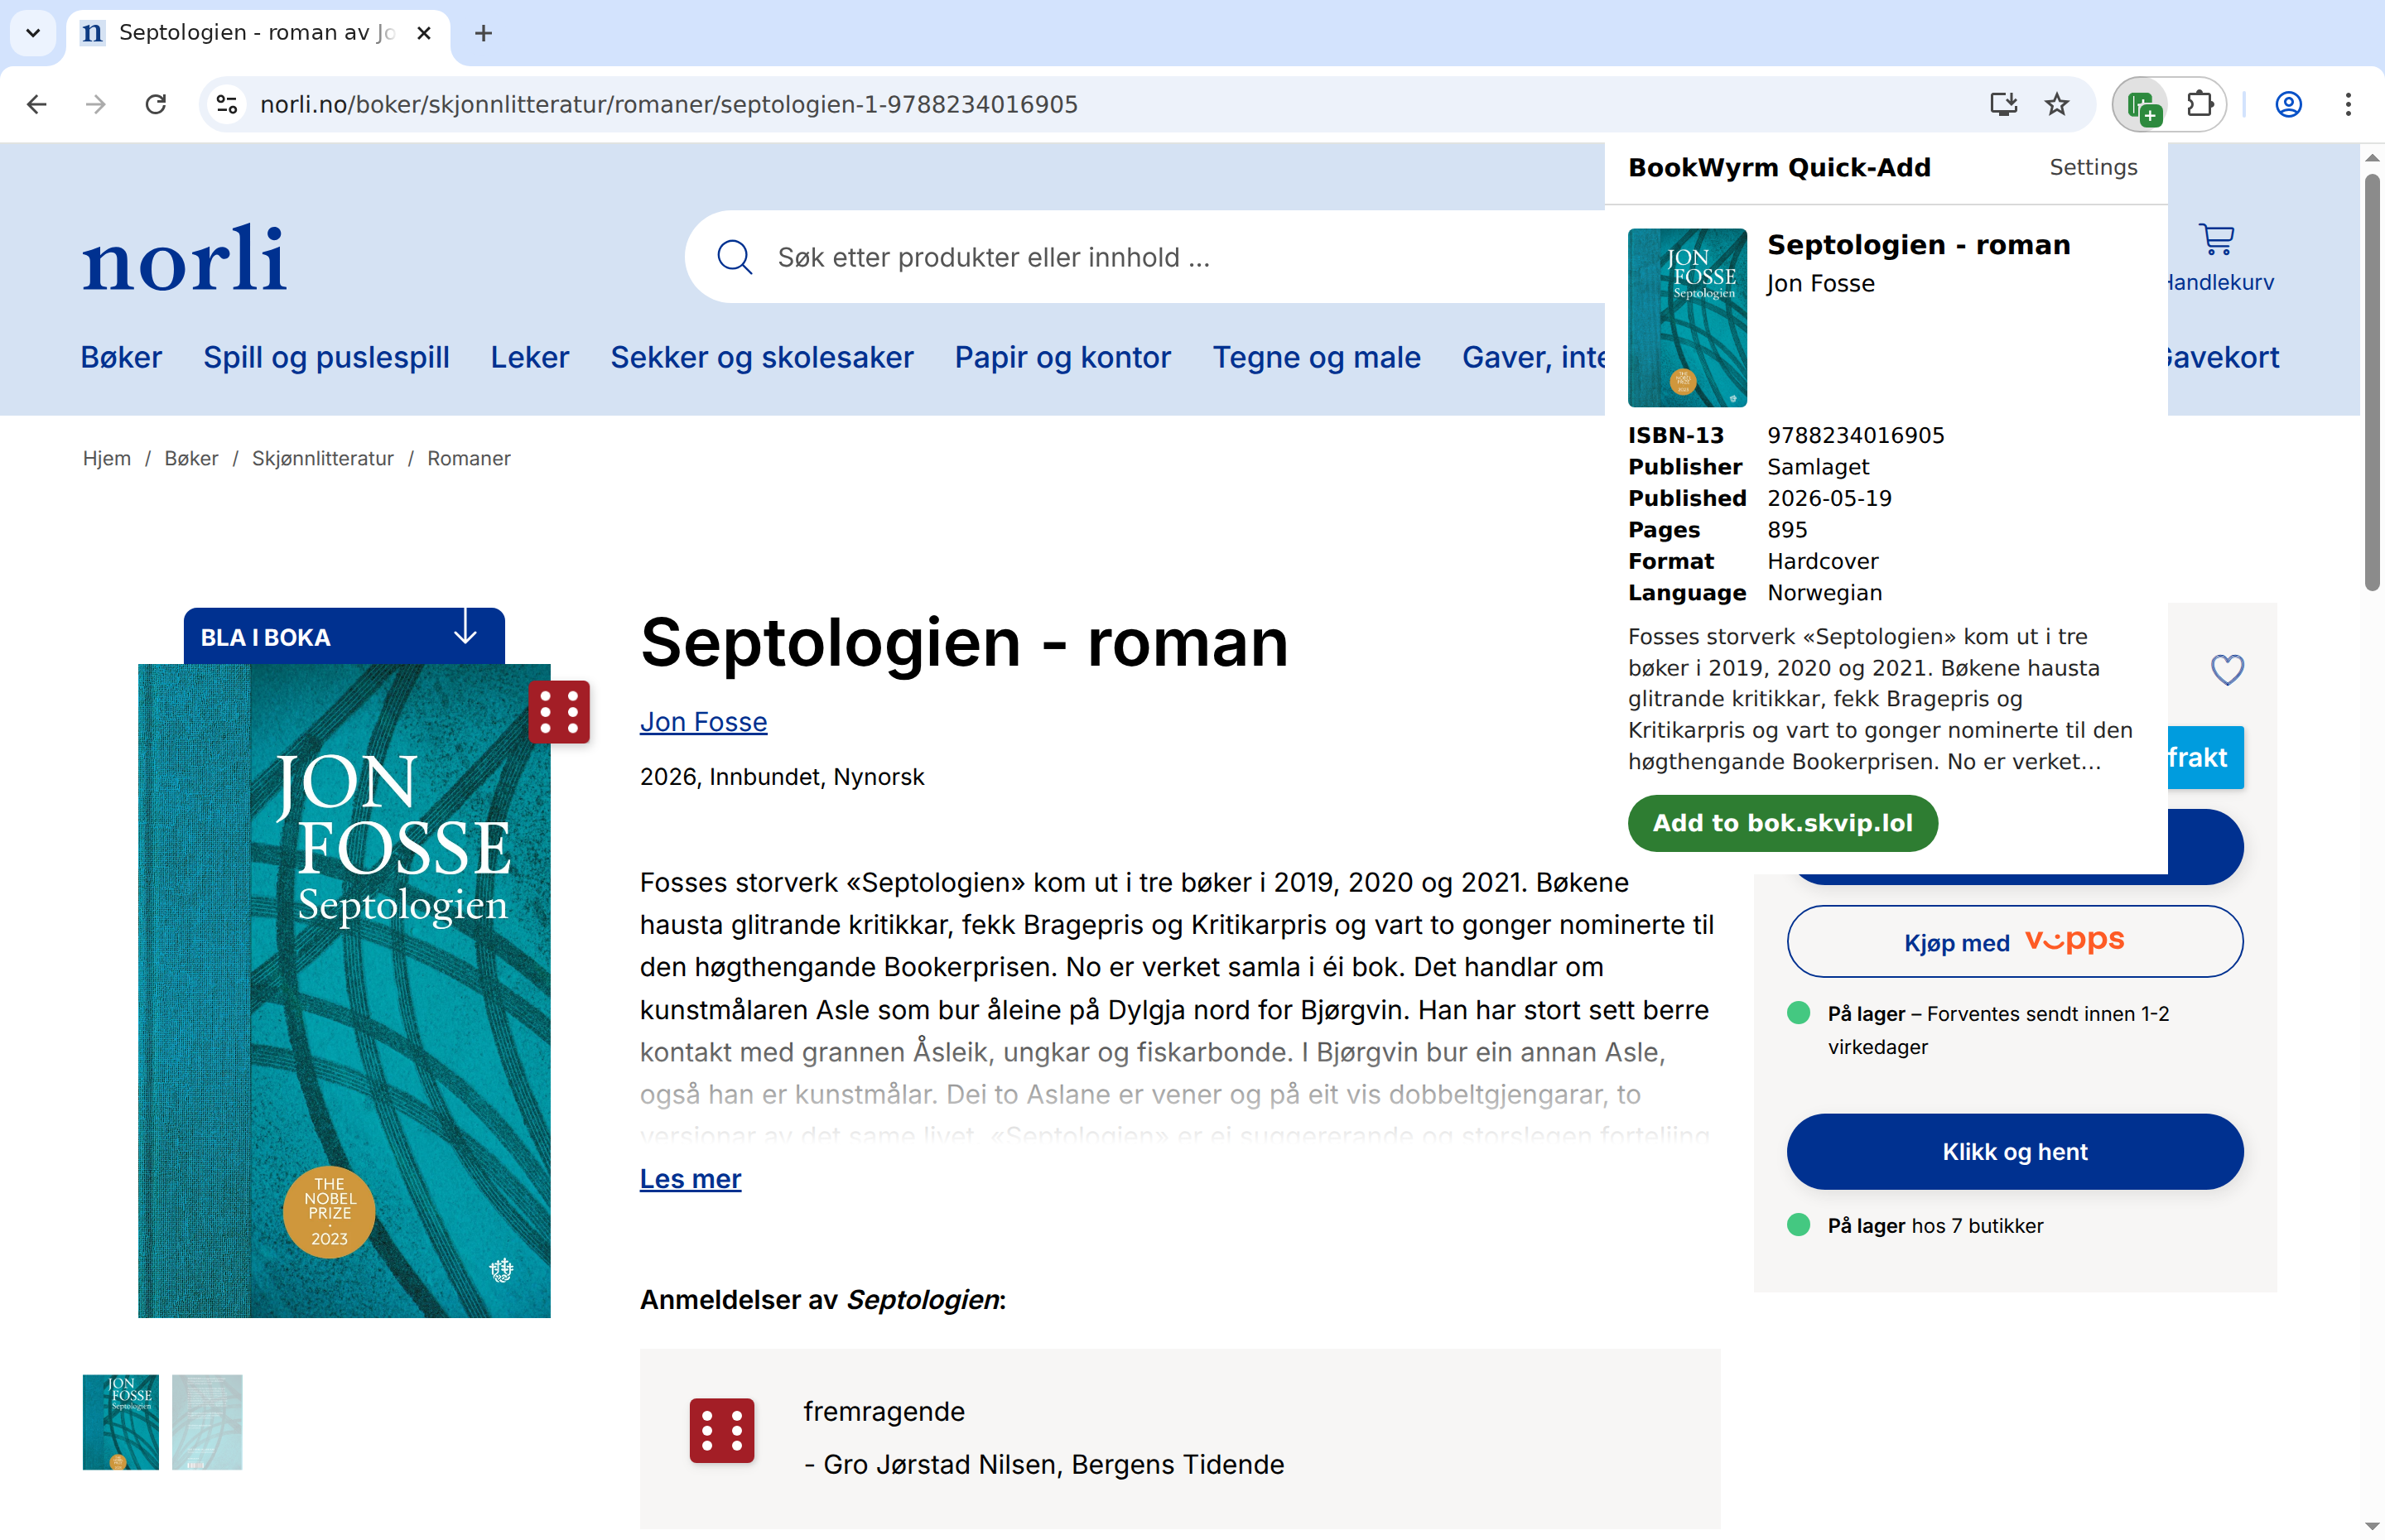This screenshot has height=1540, width=2385.
Task: Click BLA I BOKA preview button
Action: [x=344, y=636]
